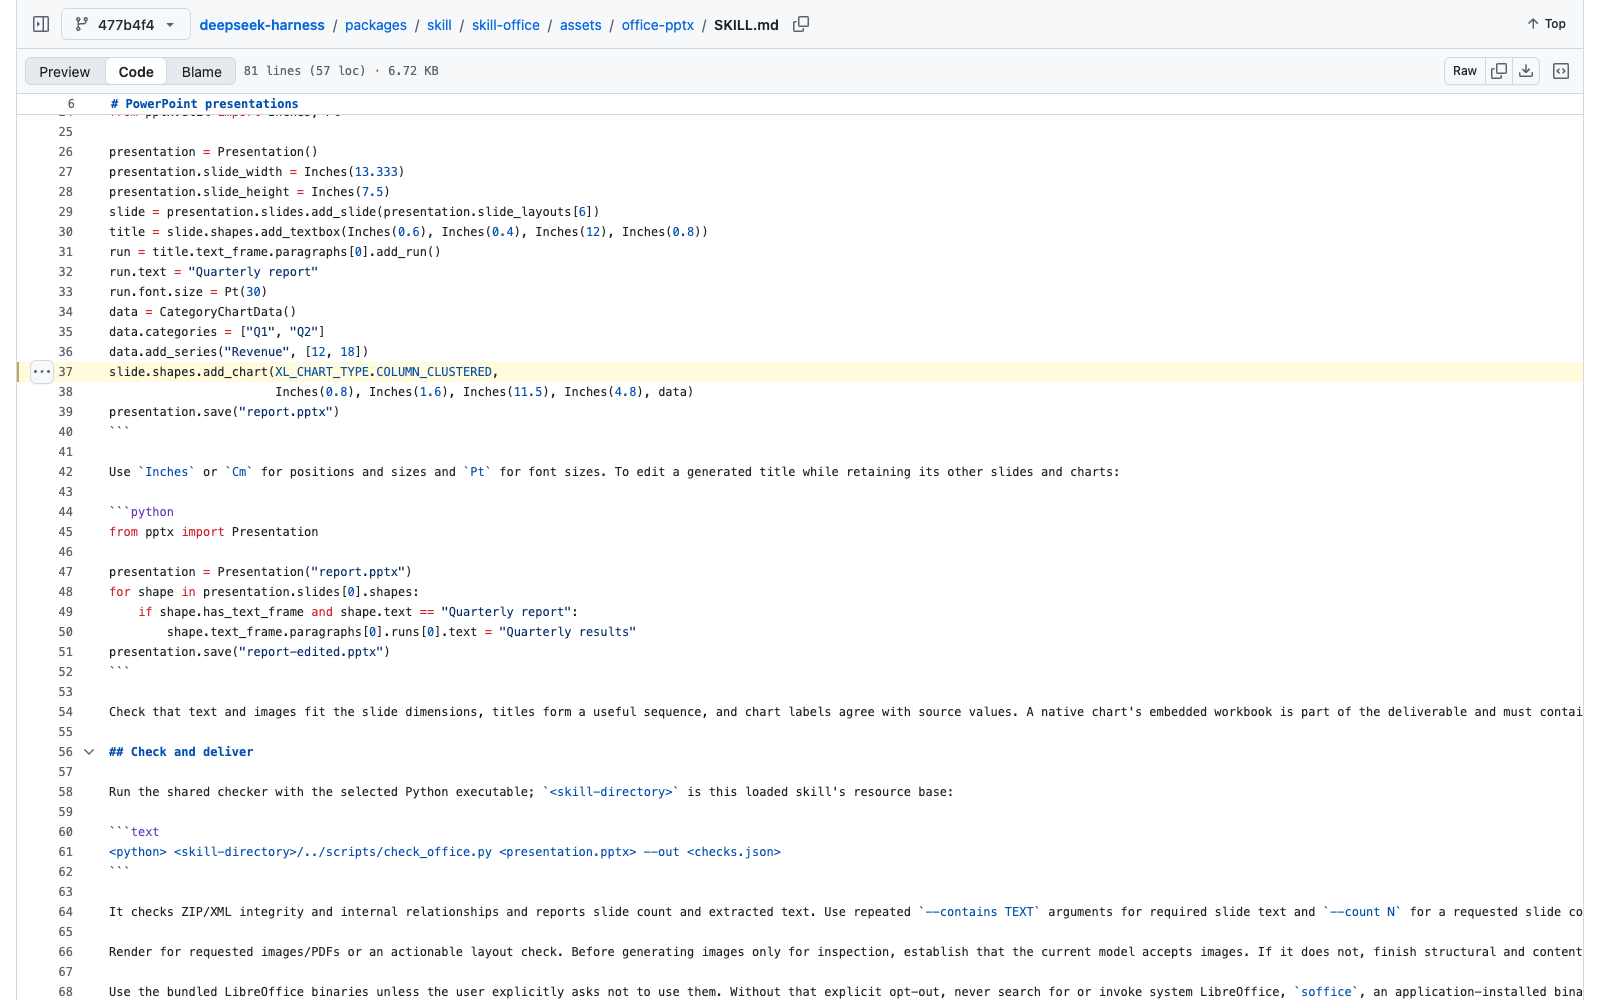
Task: Open the symbols panel icon
Action: tap(1561, 71)
